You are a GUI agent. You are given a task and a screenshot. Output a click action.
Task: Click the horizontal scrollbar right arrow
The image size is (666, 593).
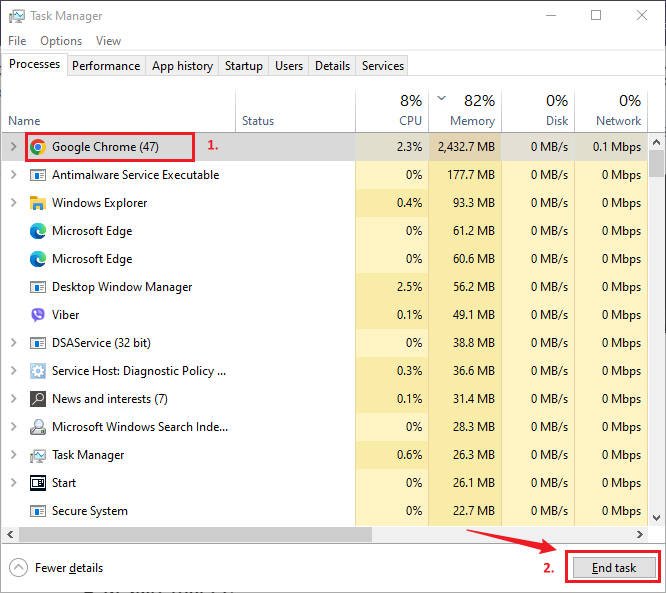640,534
